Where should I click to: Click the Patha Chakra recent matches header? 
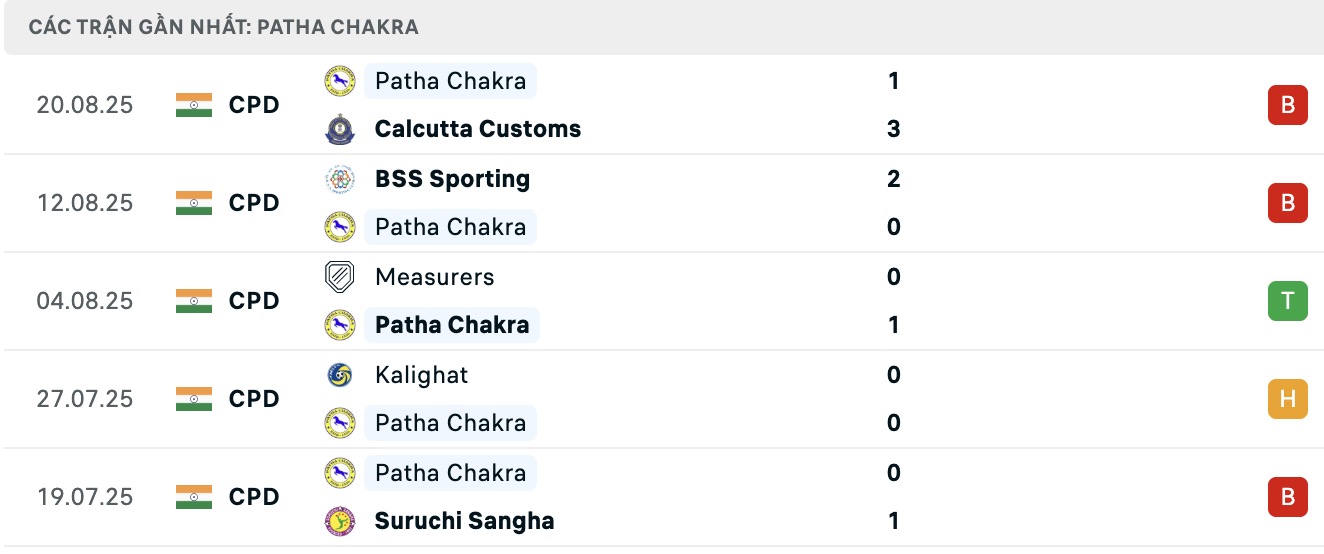224,27
